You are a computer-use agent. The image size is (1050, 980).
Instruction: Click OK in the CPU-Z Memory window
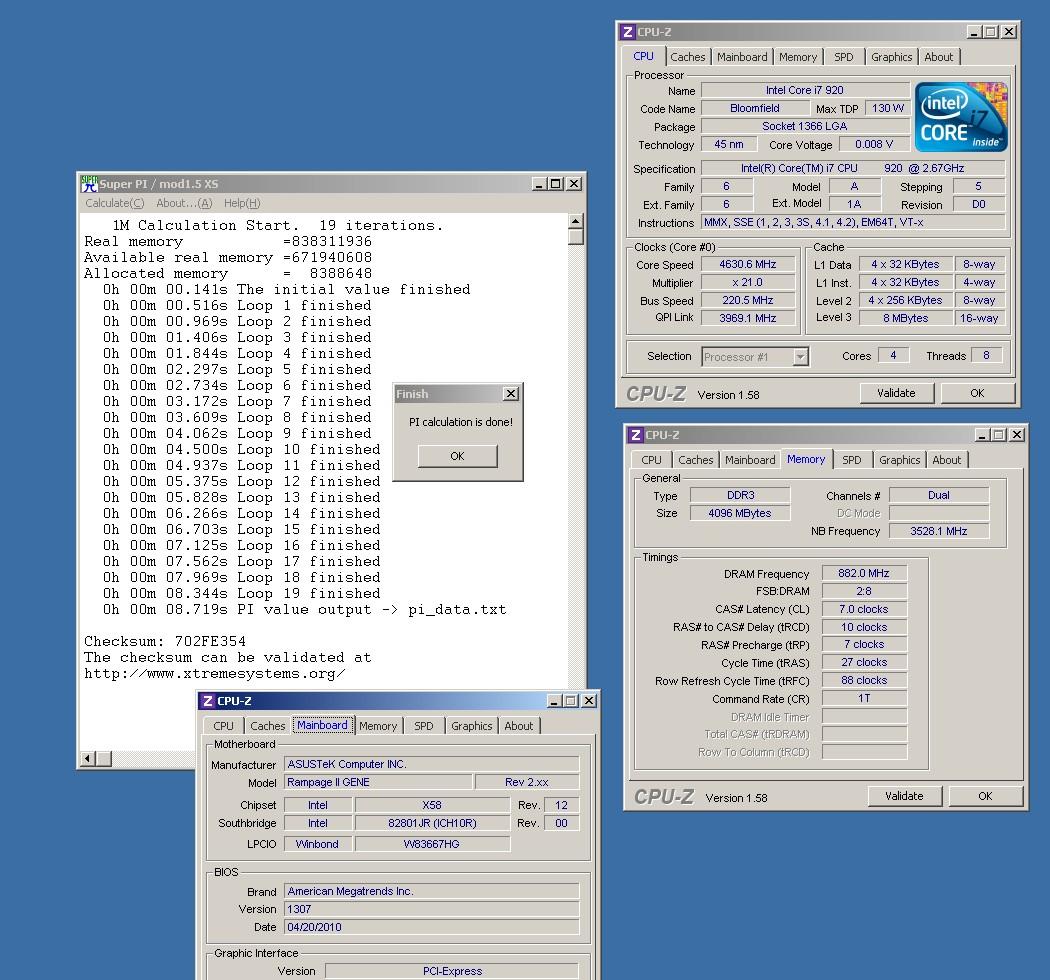[x=986, y=796]
